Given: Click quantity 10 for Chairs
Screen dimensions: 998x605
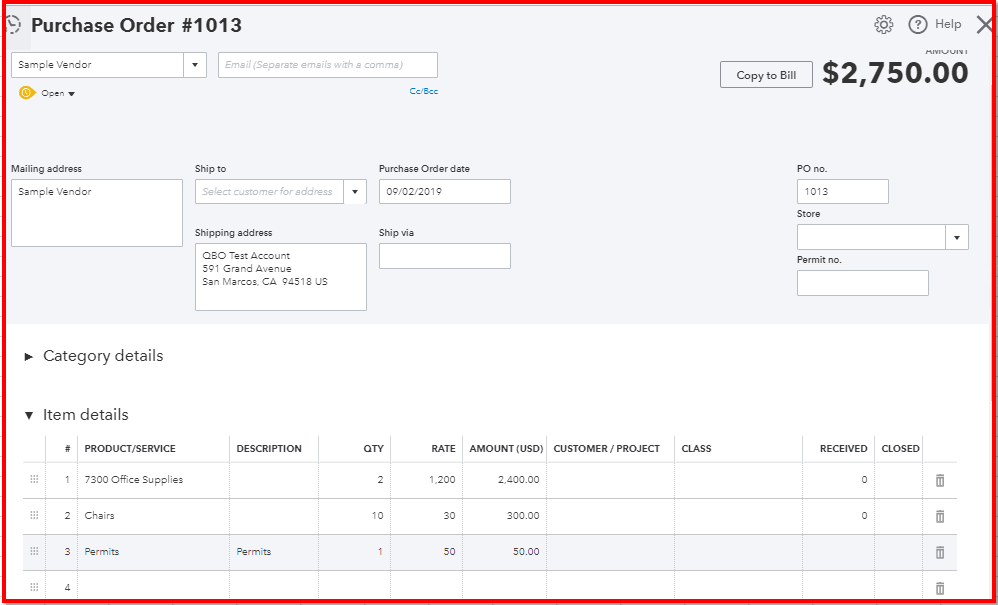Looking at the screenshot, I should click(x=355, y=515).
